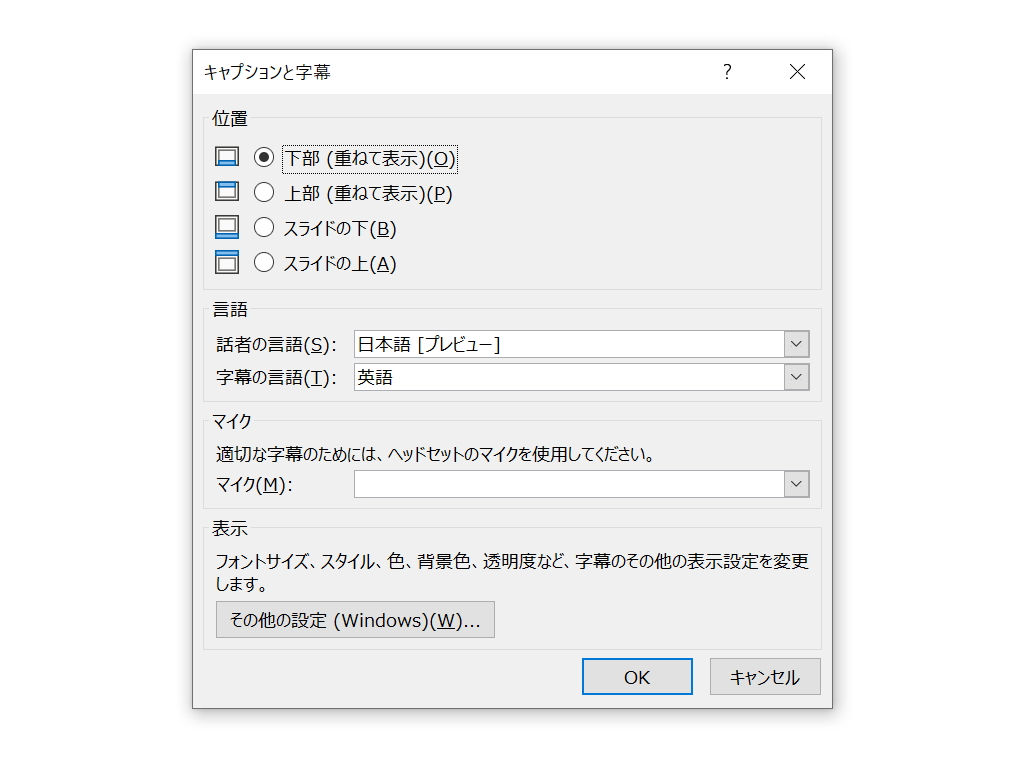Click the 上部 (重ねて表示)(P) label text
The width and height of the screenshot is (1024, 768).
(x=368, y=194)
